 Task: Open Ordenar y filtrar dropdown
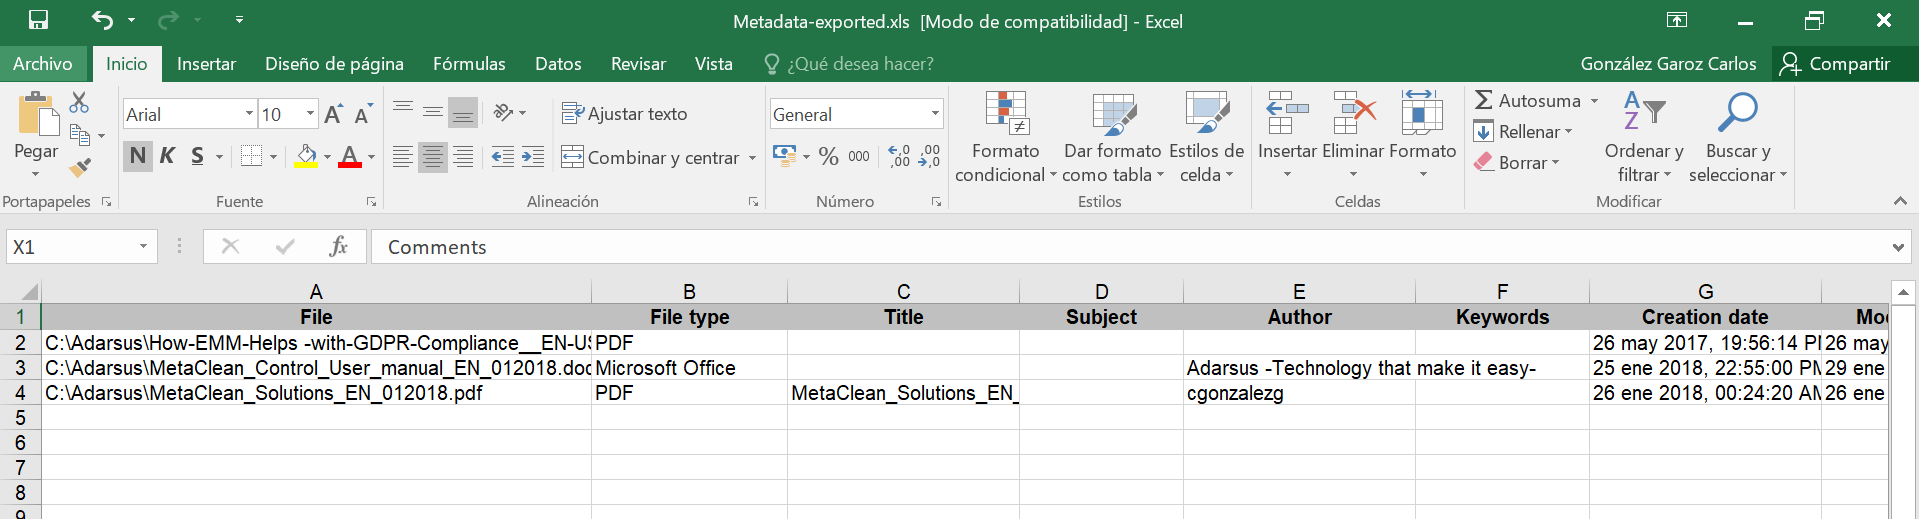click(x=1643, y=137)
